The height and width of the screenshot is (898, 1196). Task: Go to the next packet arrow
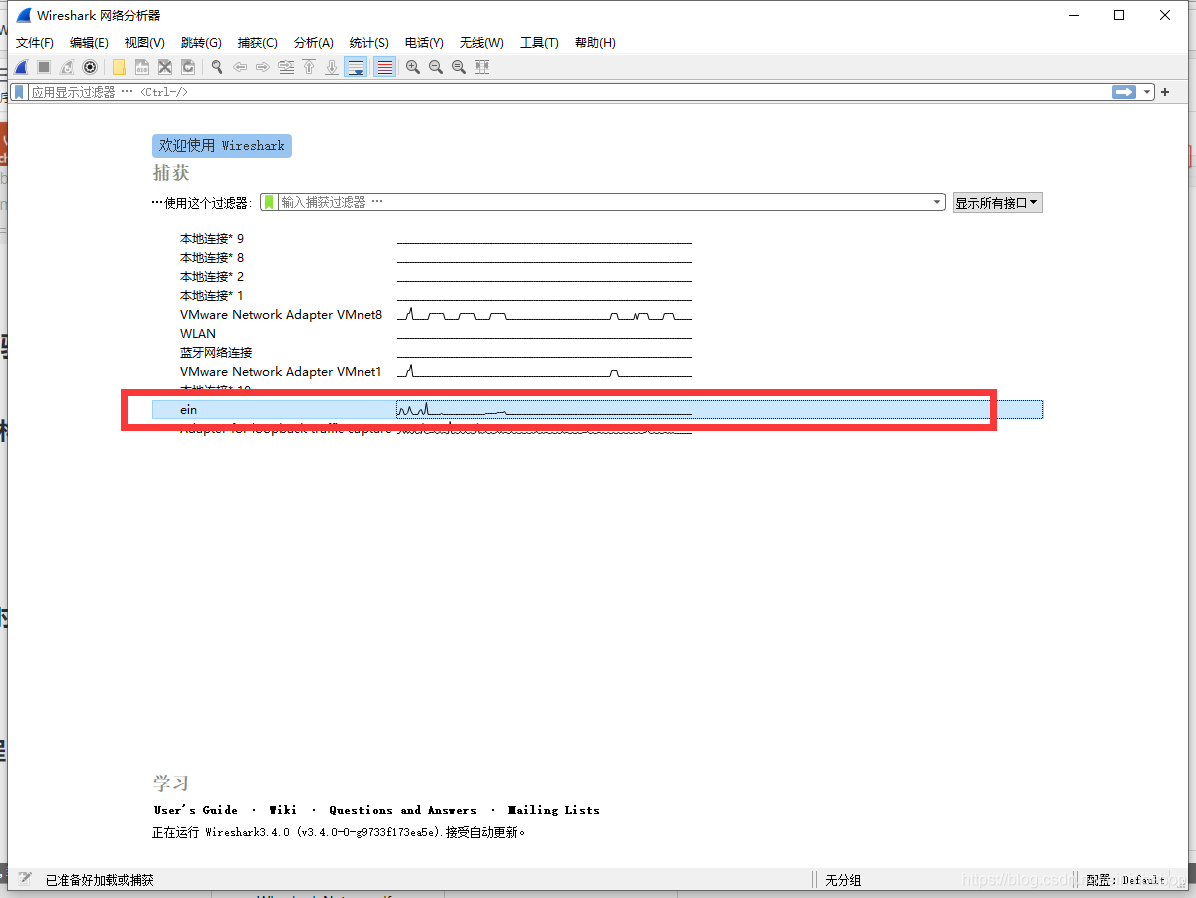click(x=263, y=67)
